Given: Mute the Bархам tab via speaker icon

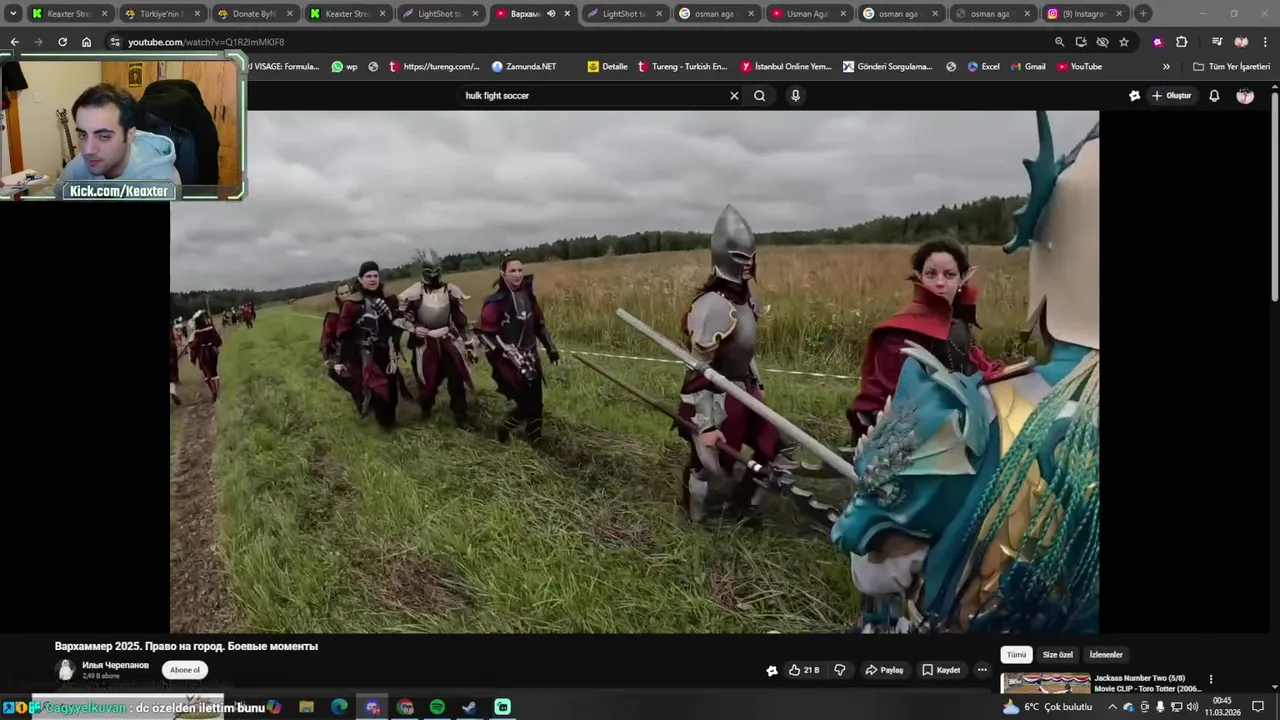Looking at the screenshot, I should coord(551,14).
